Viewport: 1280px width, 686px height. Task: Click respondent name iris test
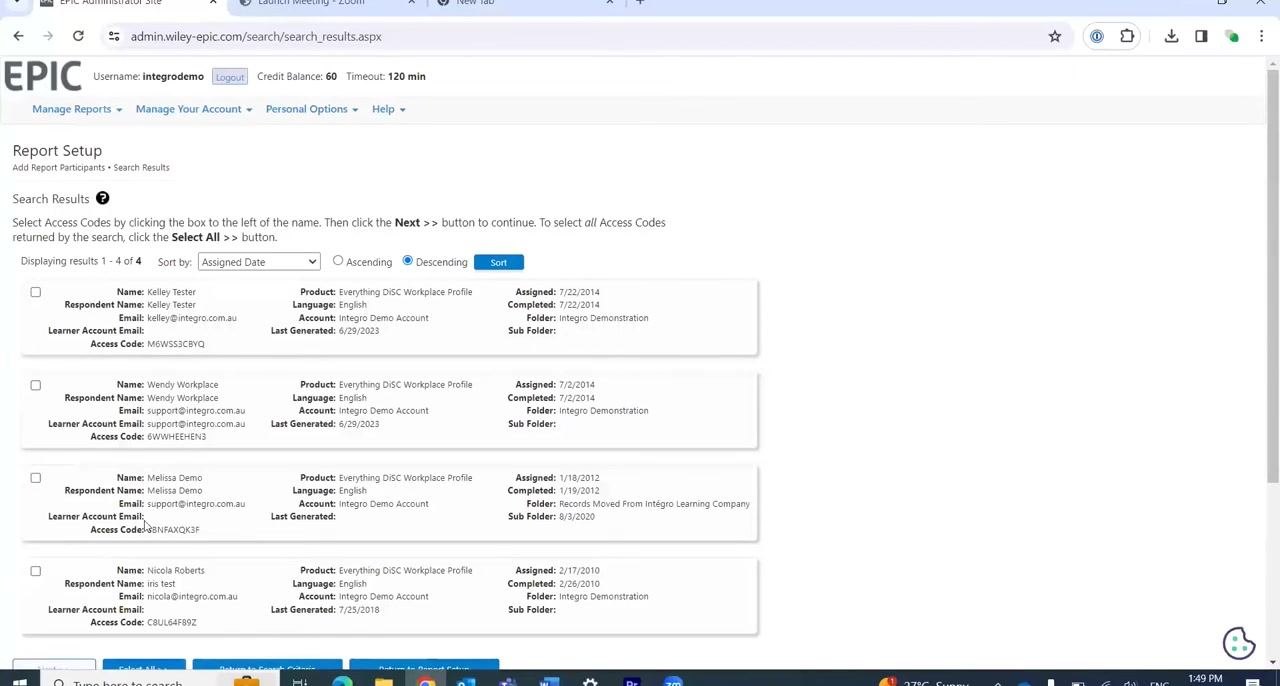(161, 584)
